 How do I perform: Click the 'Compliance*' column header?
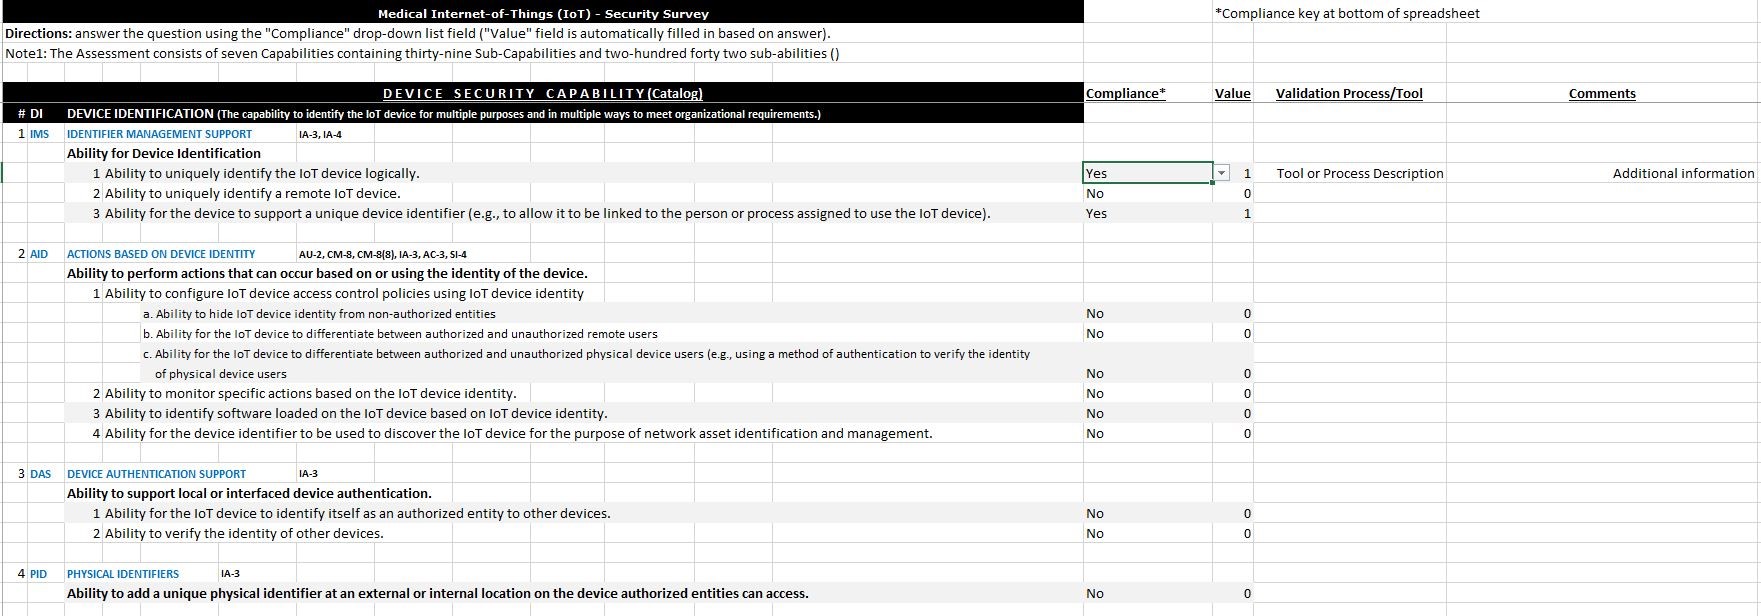pyautogui.click(x=1126, y=94)
